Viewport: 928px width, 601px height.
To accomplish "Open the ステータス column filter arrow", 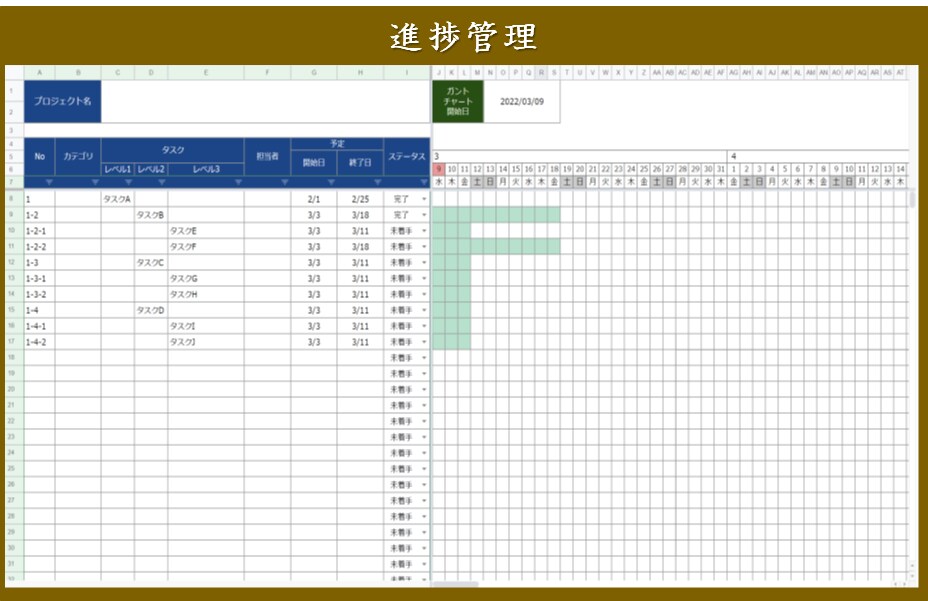I will [424, 182].
